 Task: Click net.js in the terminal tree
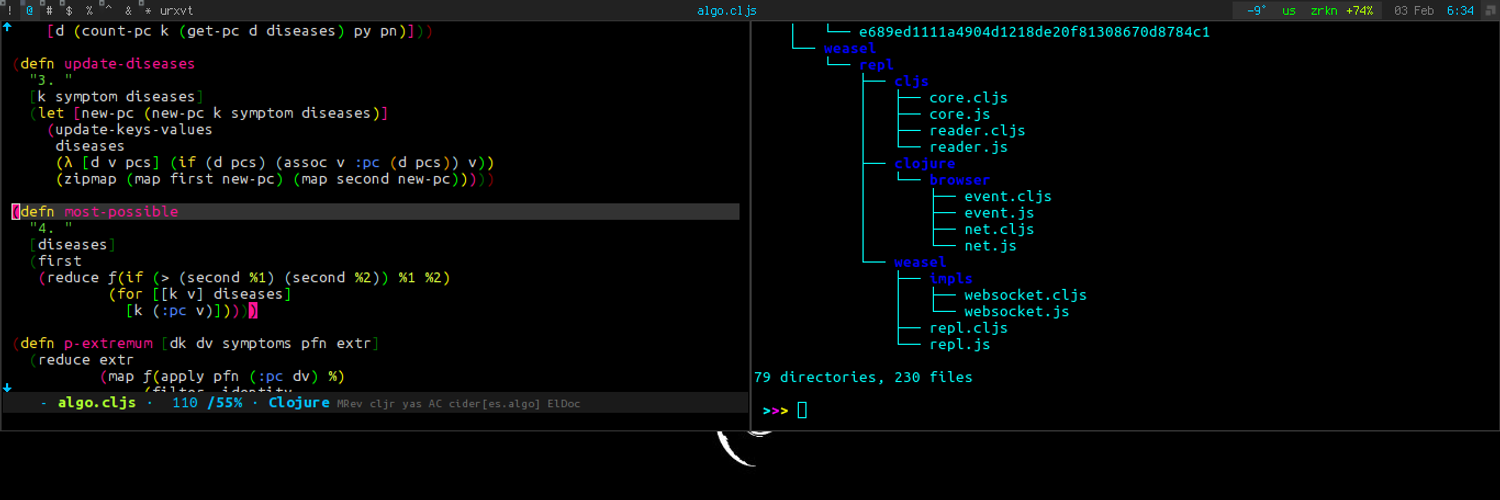coord(990,245)
